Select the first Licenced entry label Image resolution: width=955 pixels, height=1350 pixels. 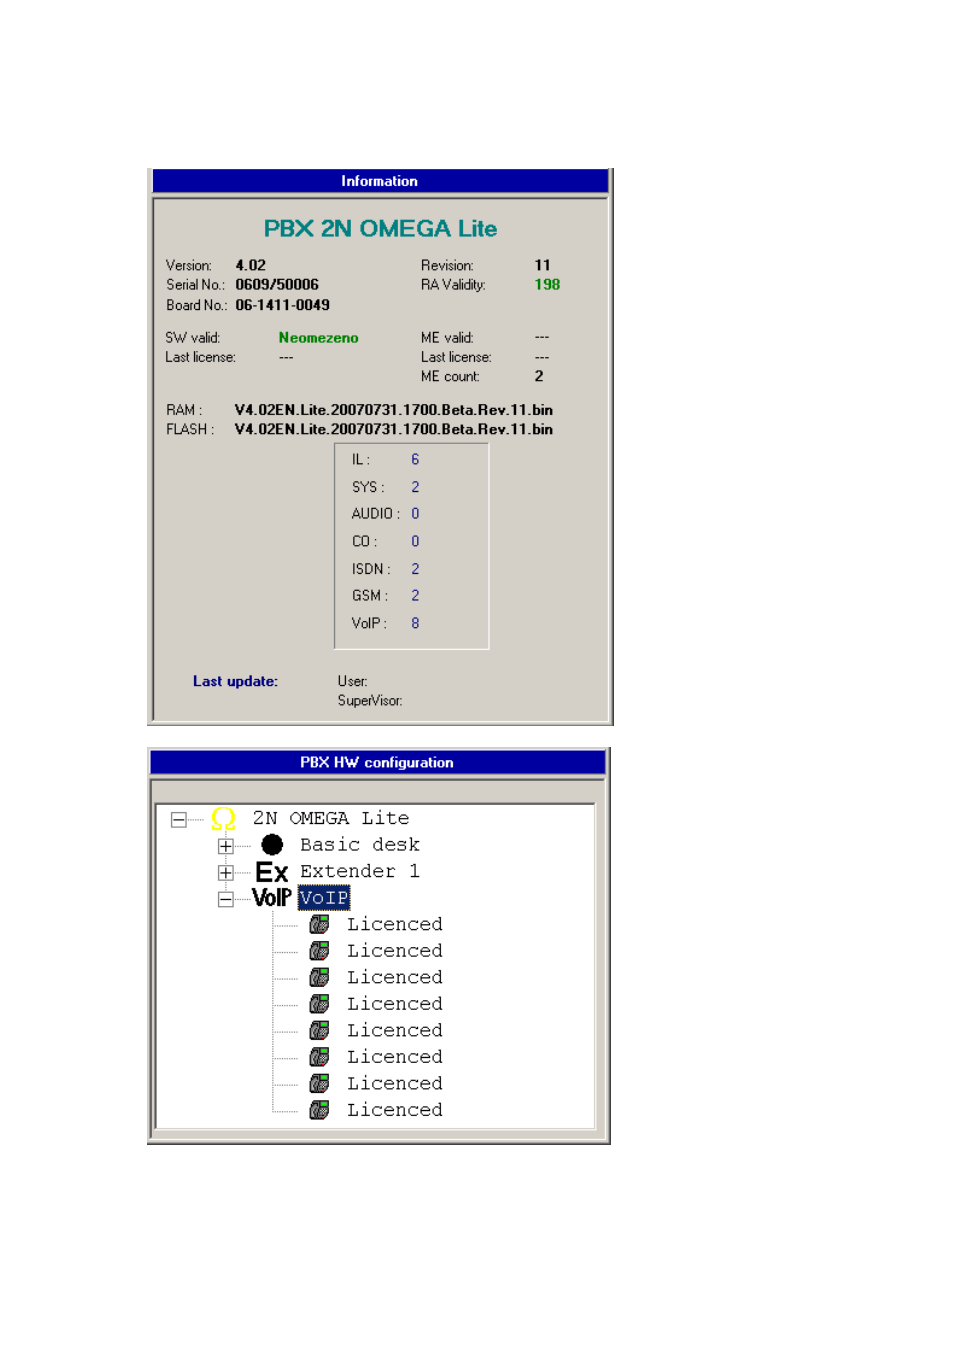click(x=395, y=925)
